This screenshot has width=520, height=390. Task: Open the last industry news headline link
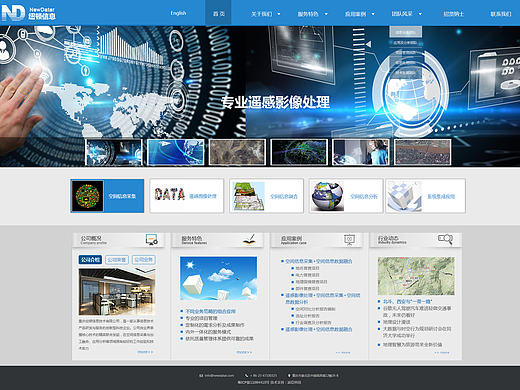pos(412,344)
